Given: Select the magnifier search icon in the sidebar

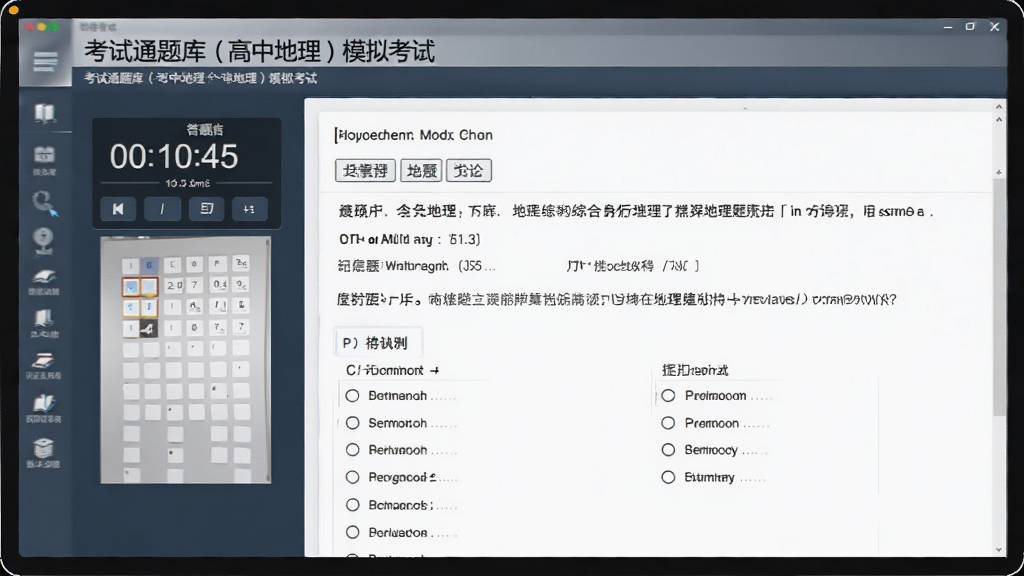Looking at the screenshot, I should tap(44, 202).
